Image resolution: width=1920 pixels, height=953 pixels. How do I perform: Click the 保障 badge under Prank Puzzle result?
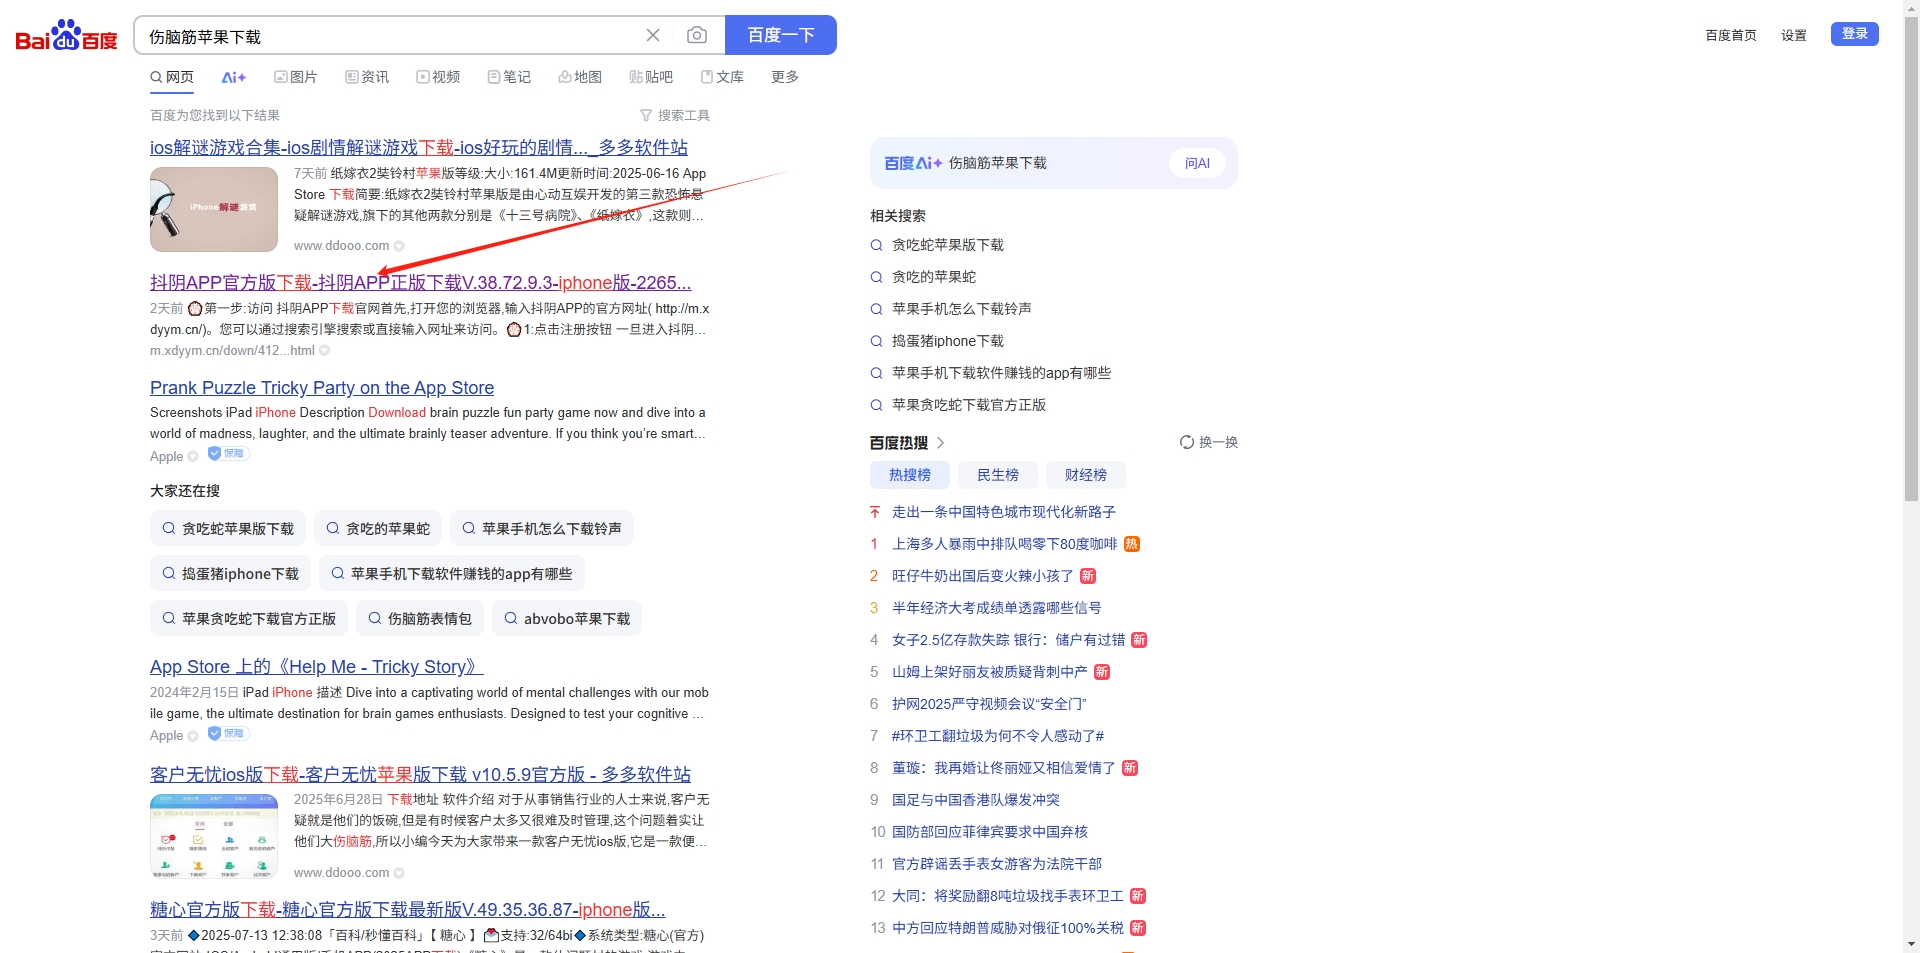[x=229, y=454]
